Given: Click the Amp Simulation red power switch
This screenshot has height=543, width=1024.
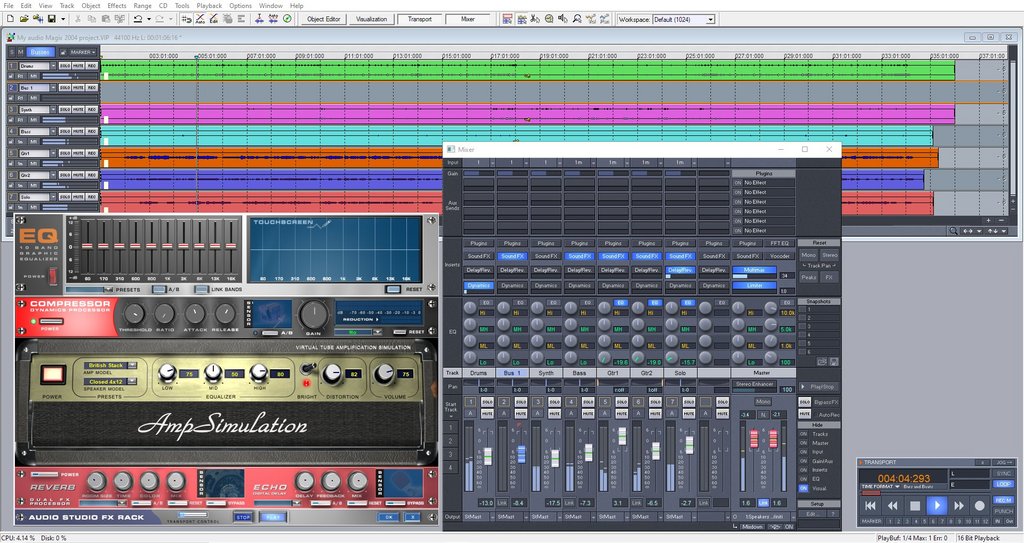Looking at the screenshot, I should pos(52,375).
